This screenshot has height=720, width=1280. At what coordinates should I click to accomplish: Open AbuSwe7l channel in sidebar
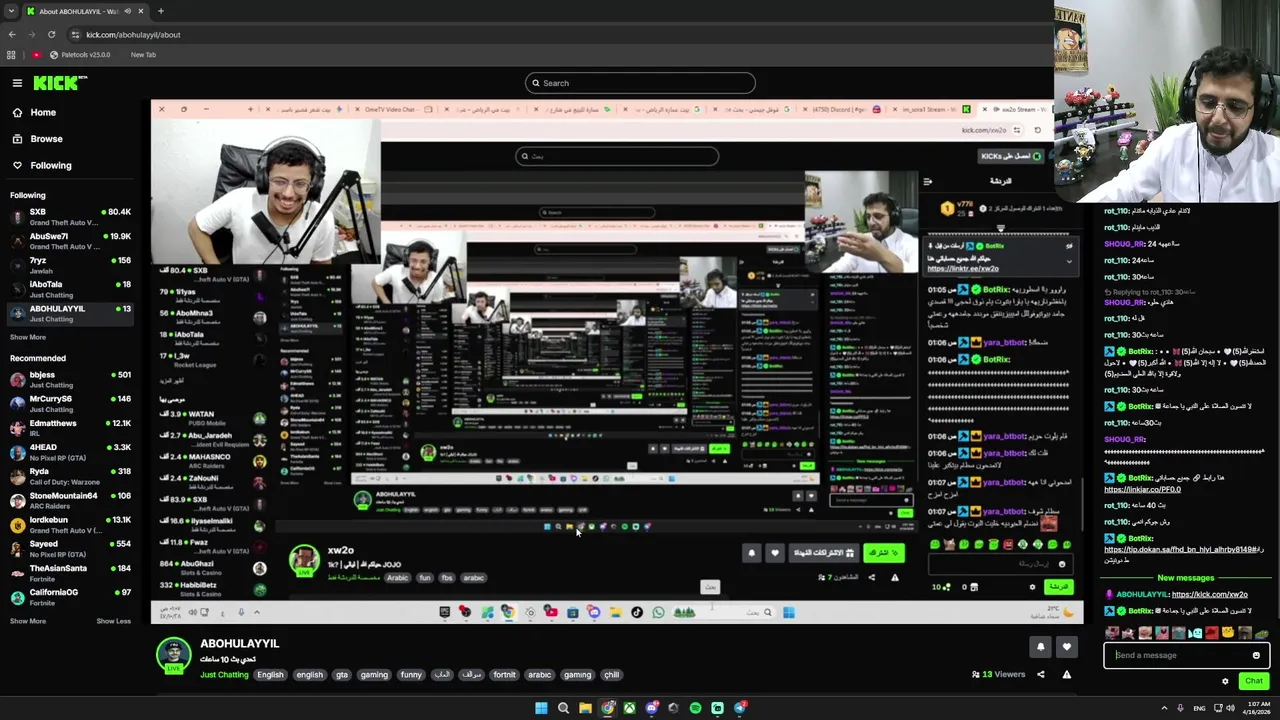pyautogui.click(x=70, y=241)
